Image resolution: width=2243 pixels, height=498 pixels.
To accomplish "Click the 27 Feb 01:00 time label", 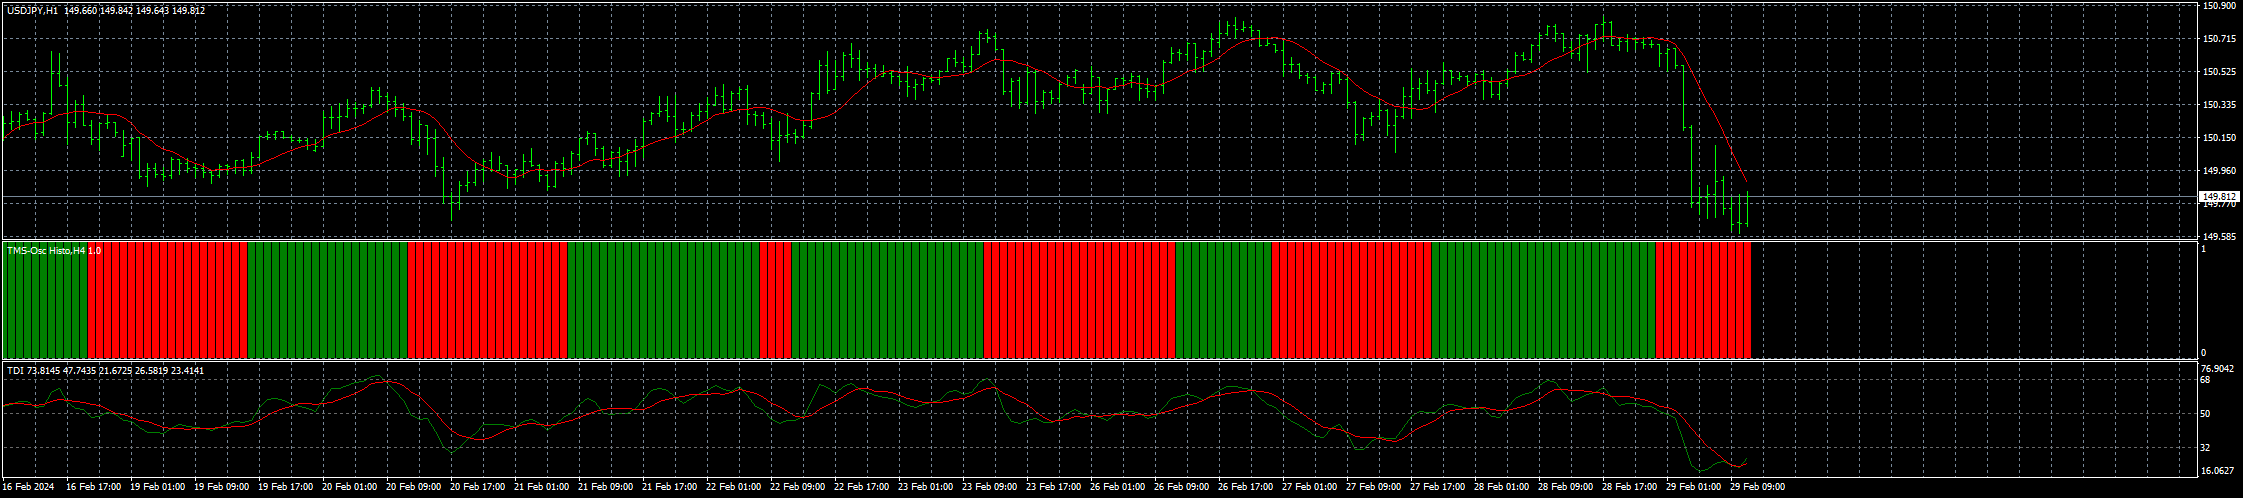I will pos(1309,488).
